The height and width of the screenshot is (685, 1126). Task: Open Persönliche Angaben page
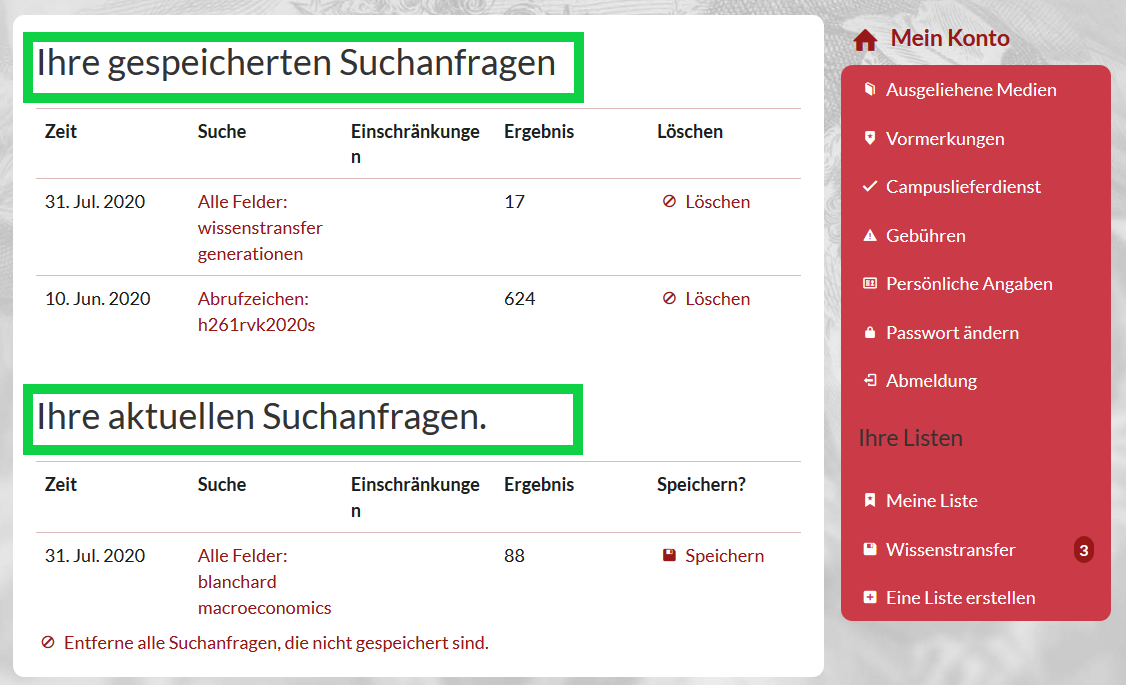[969, 284]
